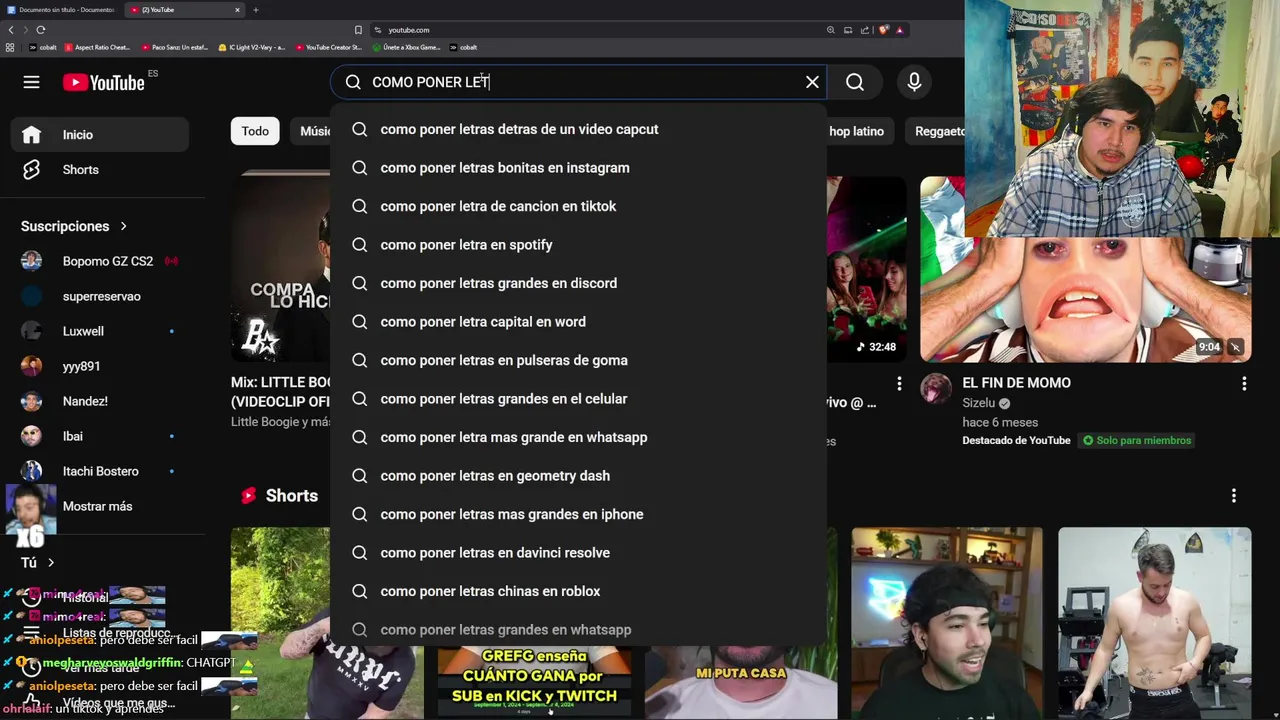Click the YouTube logo
The width and height of the screenshot is (1280, 720).
pos(104,83)
